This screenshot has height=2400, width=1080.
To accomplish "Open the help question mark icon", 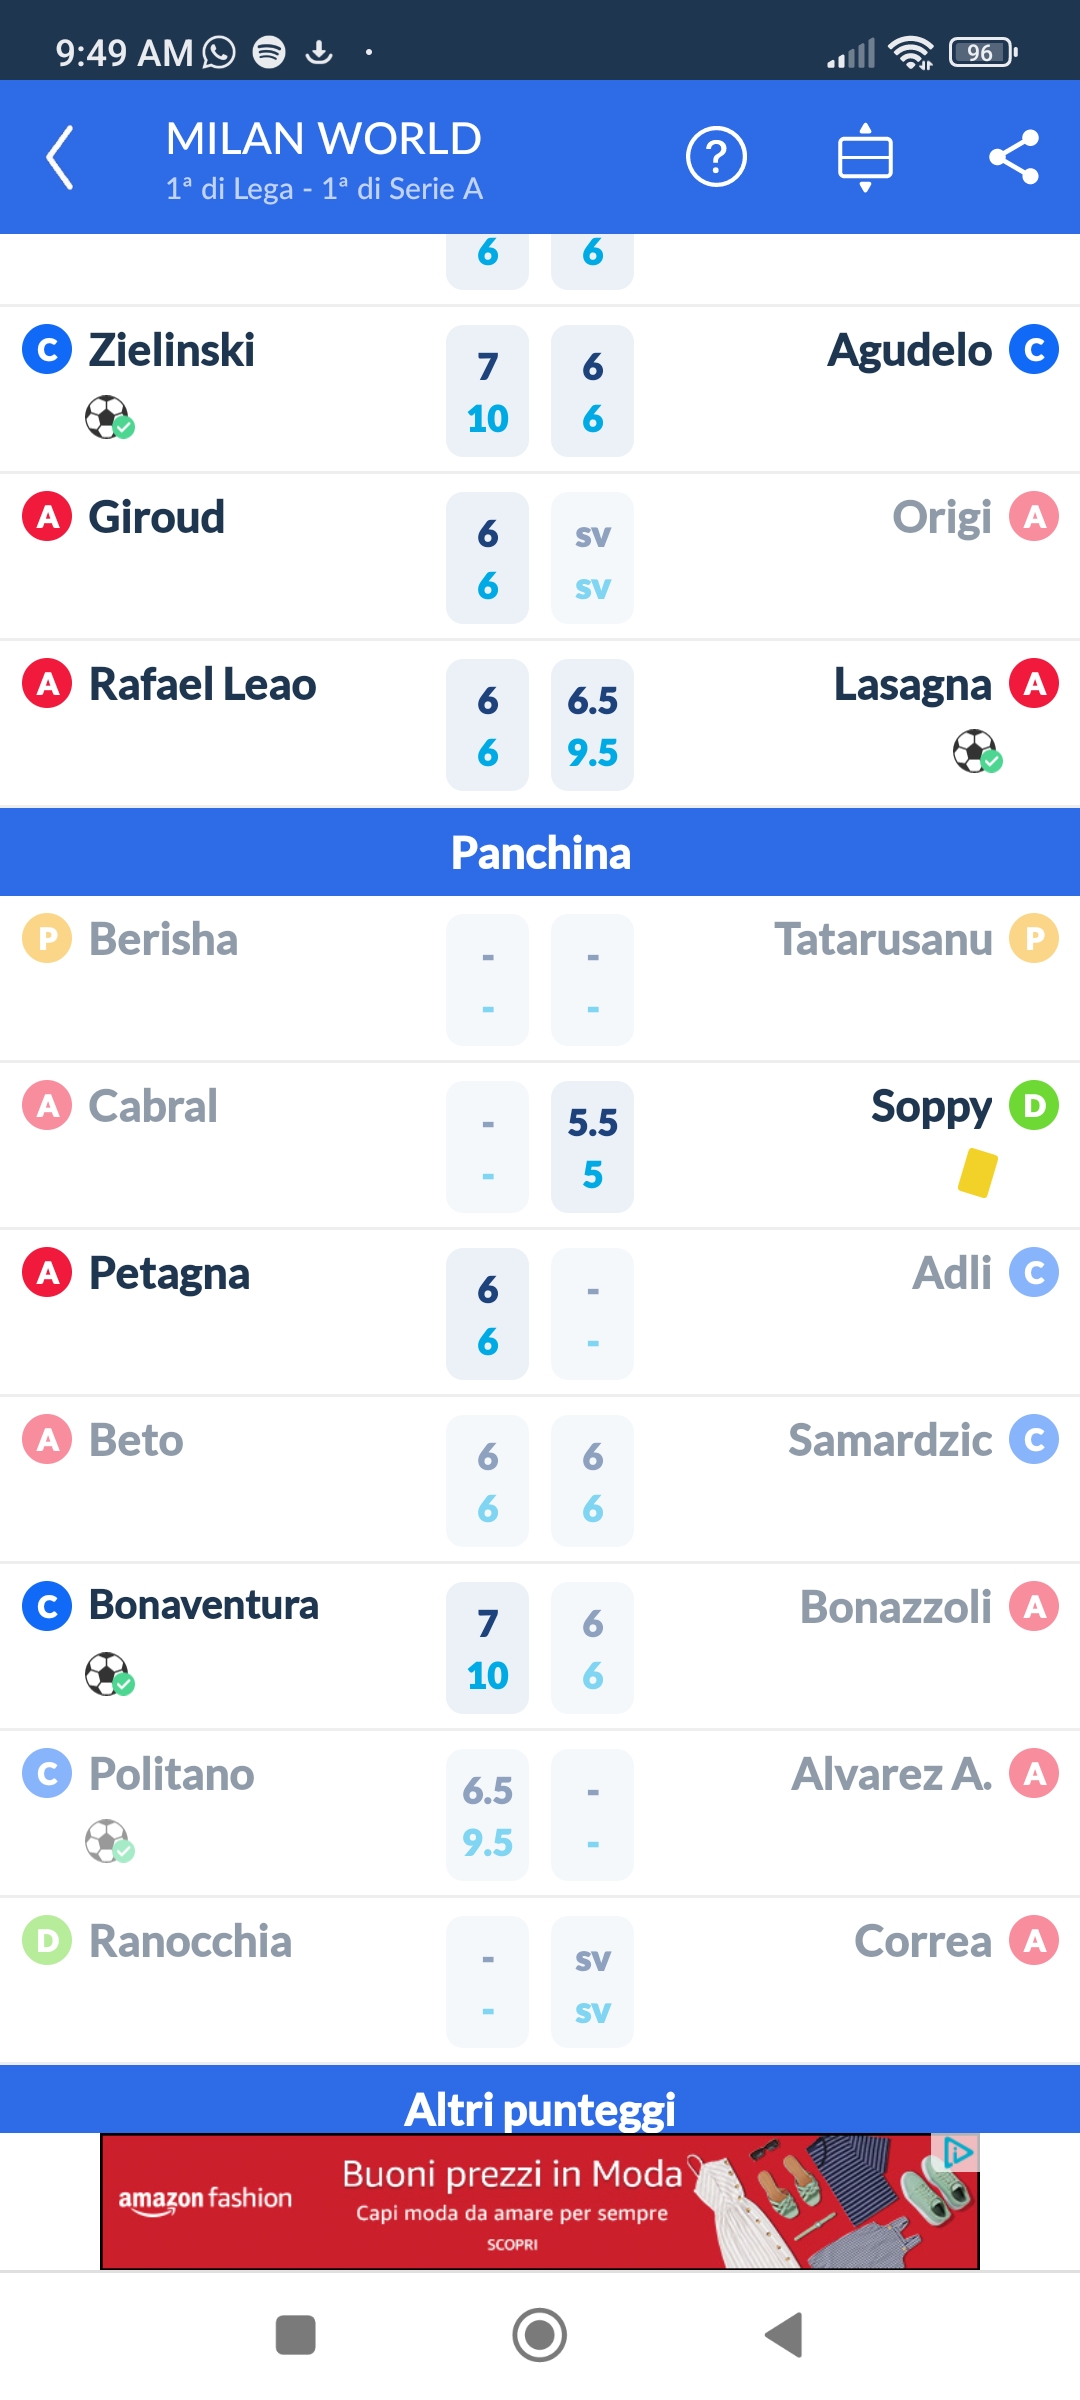I will coord(716,157).
